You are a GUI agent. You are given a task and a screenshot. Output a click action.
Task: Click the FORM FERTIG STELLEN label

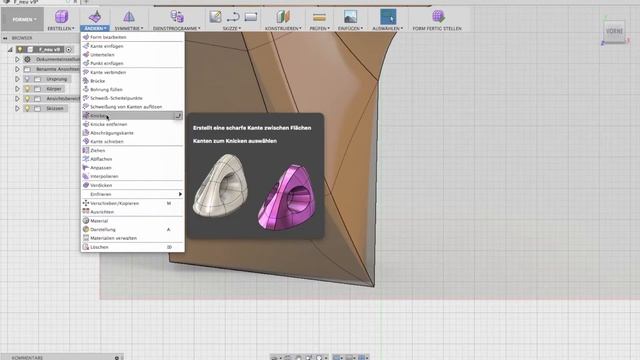[437, 29]
